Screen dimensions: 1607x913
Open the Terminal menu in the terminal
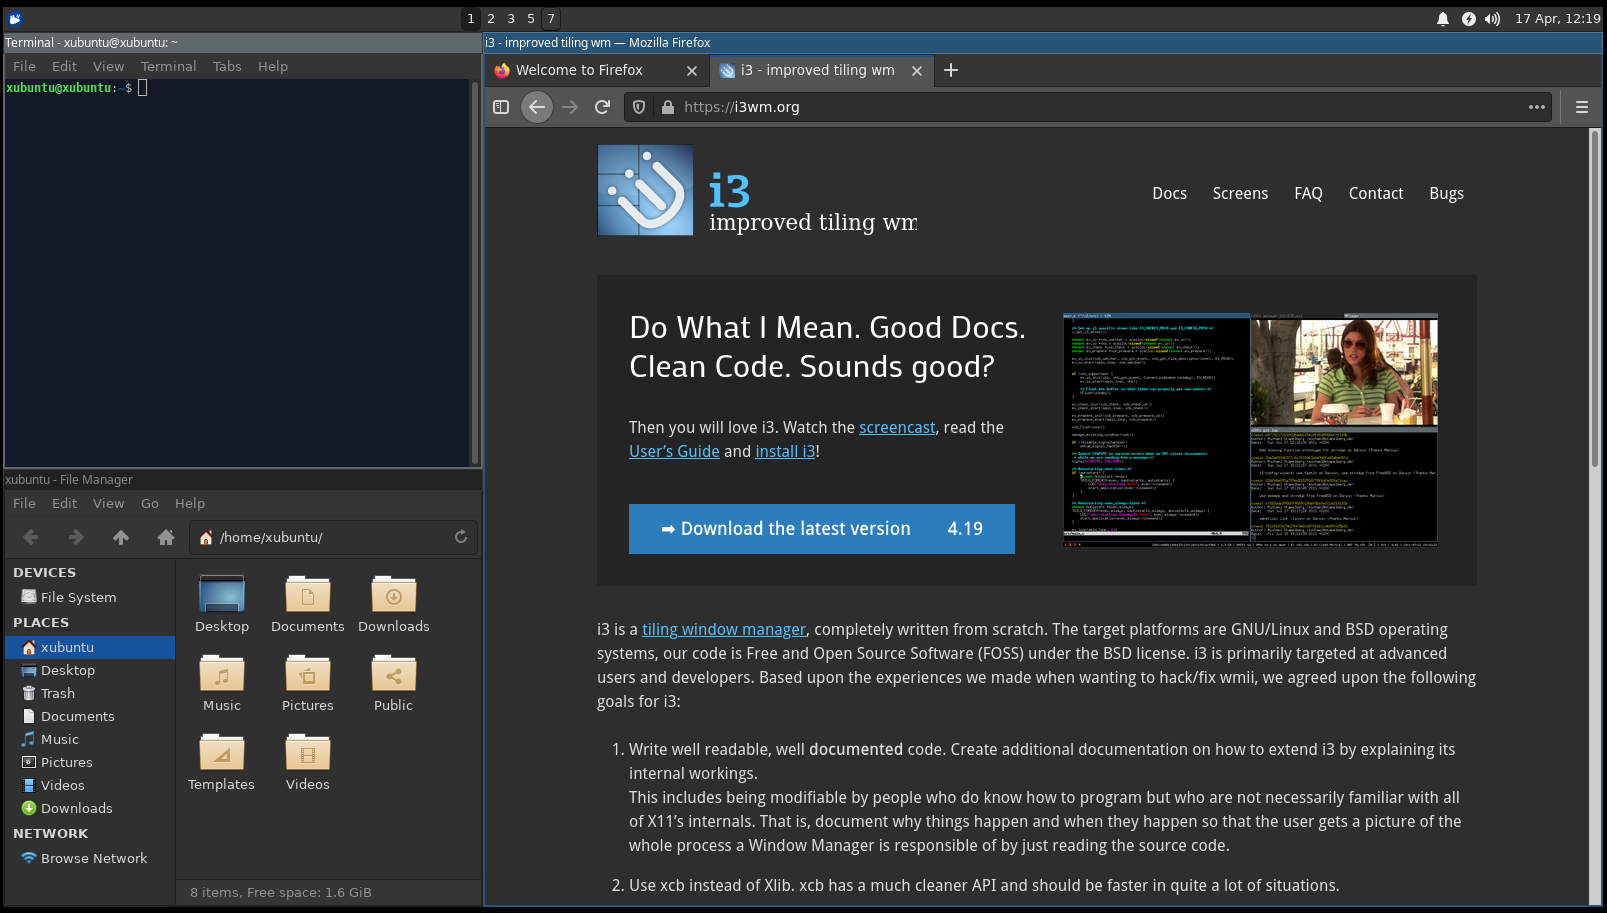pyautogui.click(x=168, y=66)
